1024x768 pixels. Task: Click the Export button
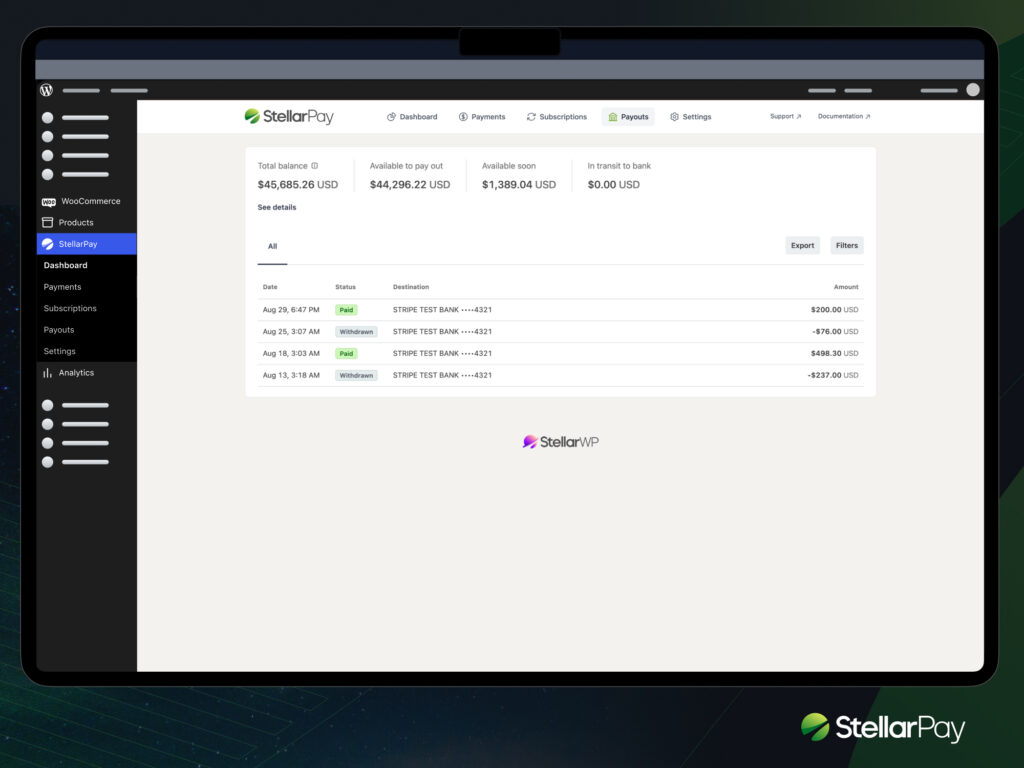[x=802, y=245]
